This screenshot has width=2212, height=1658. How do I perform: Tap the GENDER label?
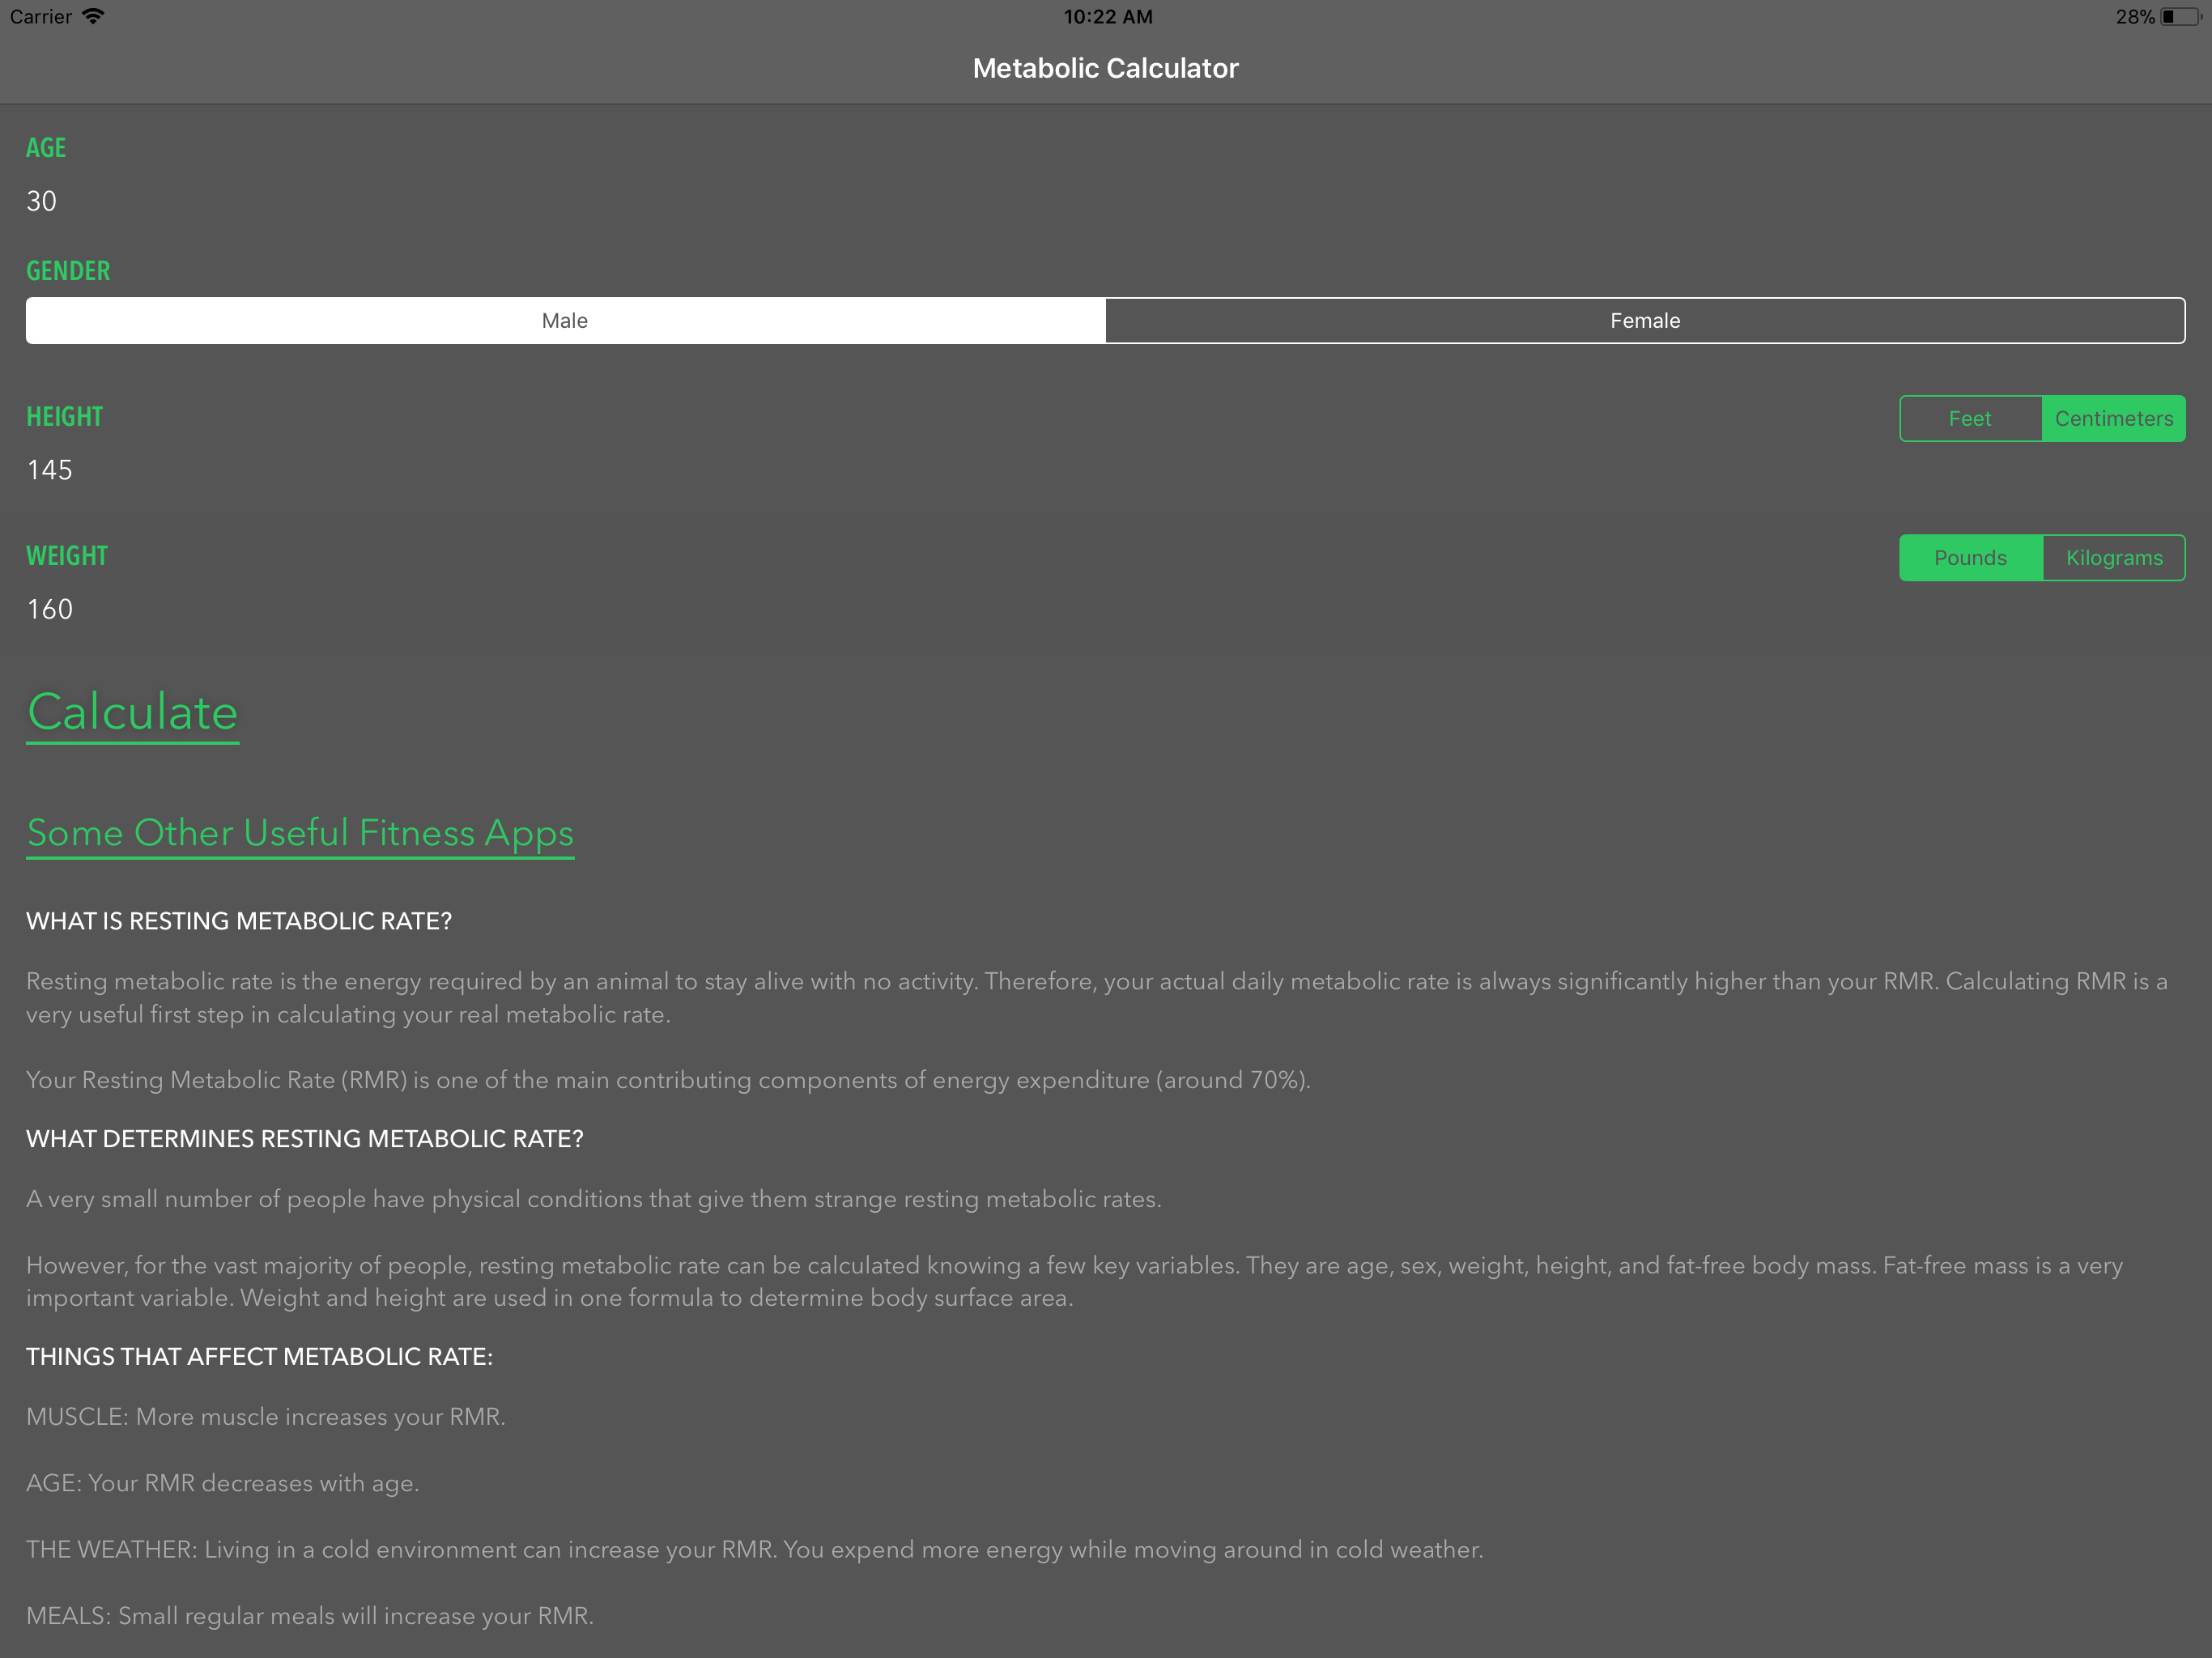68,271
